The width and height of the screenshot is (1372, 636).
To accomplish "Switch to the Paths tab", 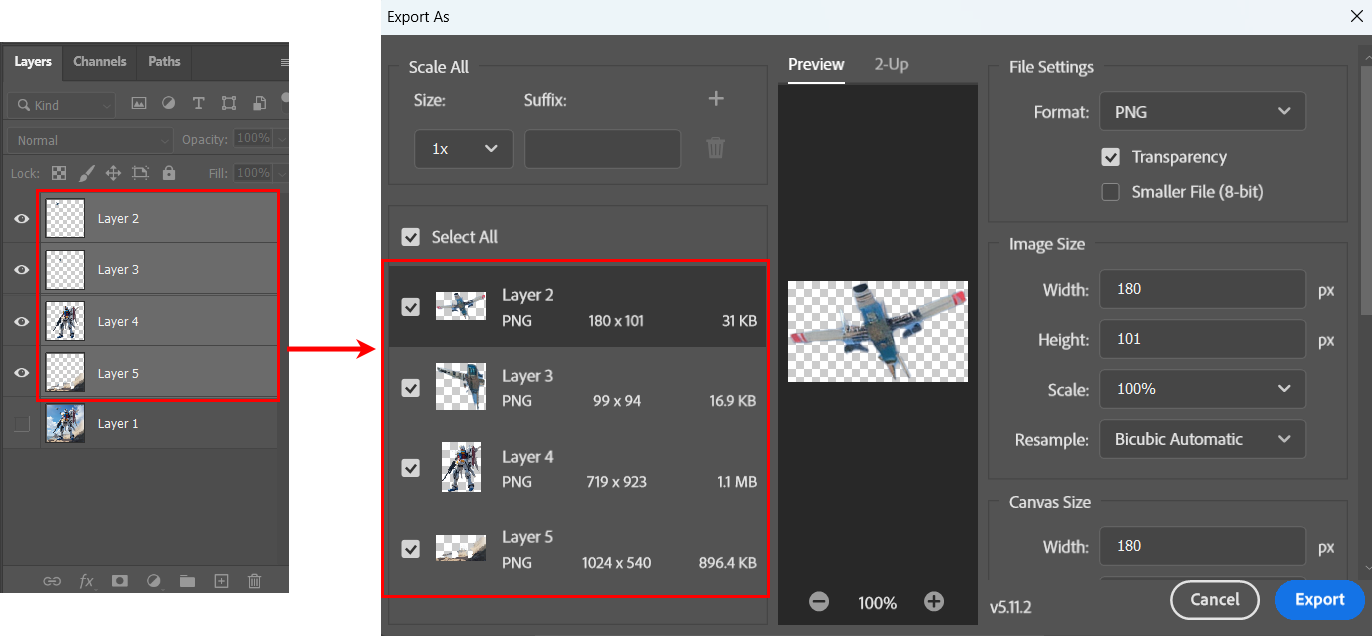I will point(164,61).
